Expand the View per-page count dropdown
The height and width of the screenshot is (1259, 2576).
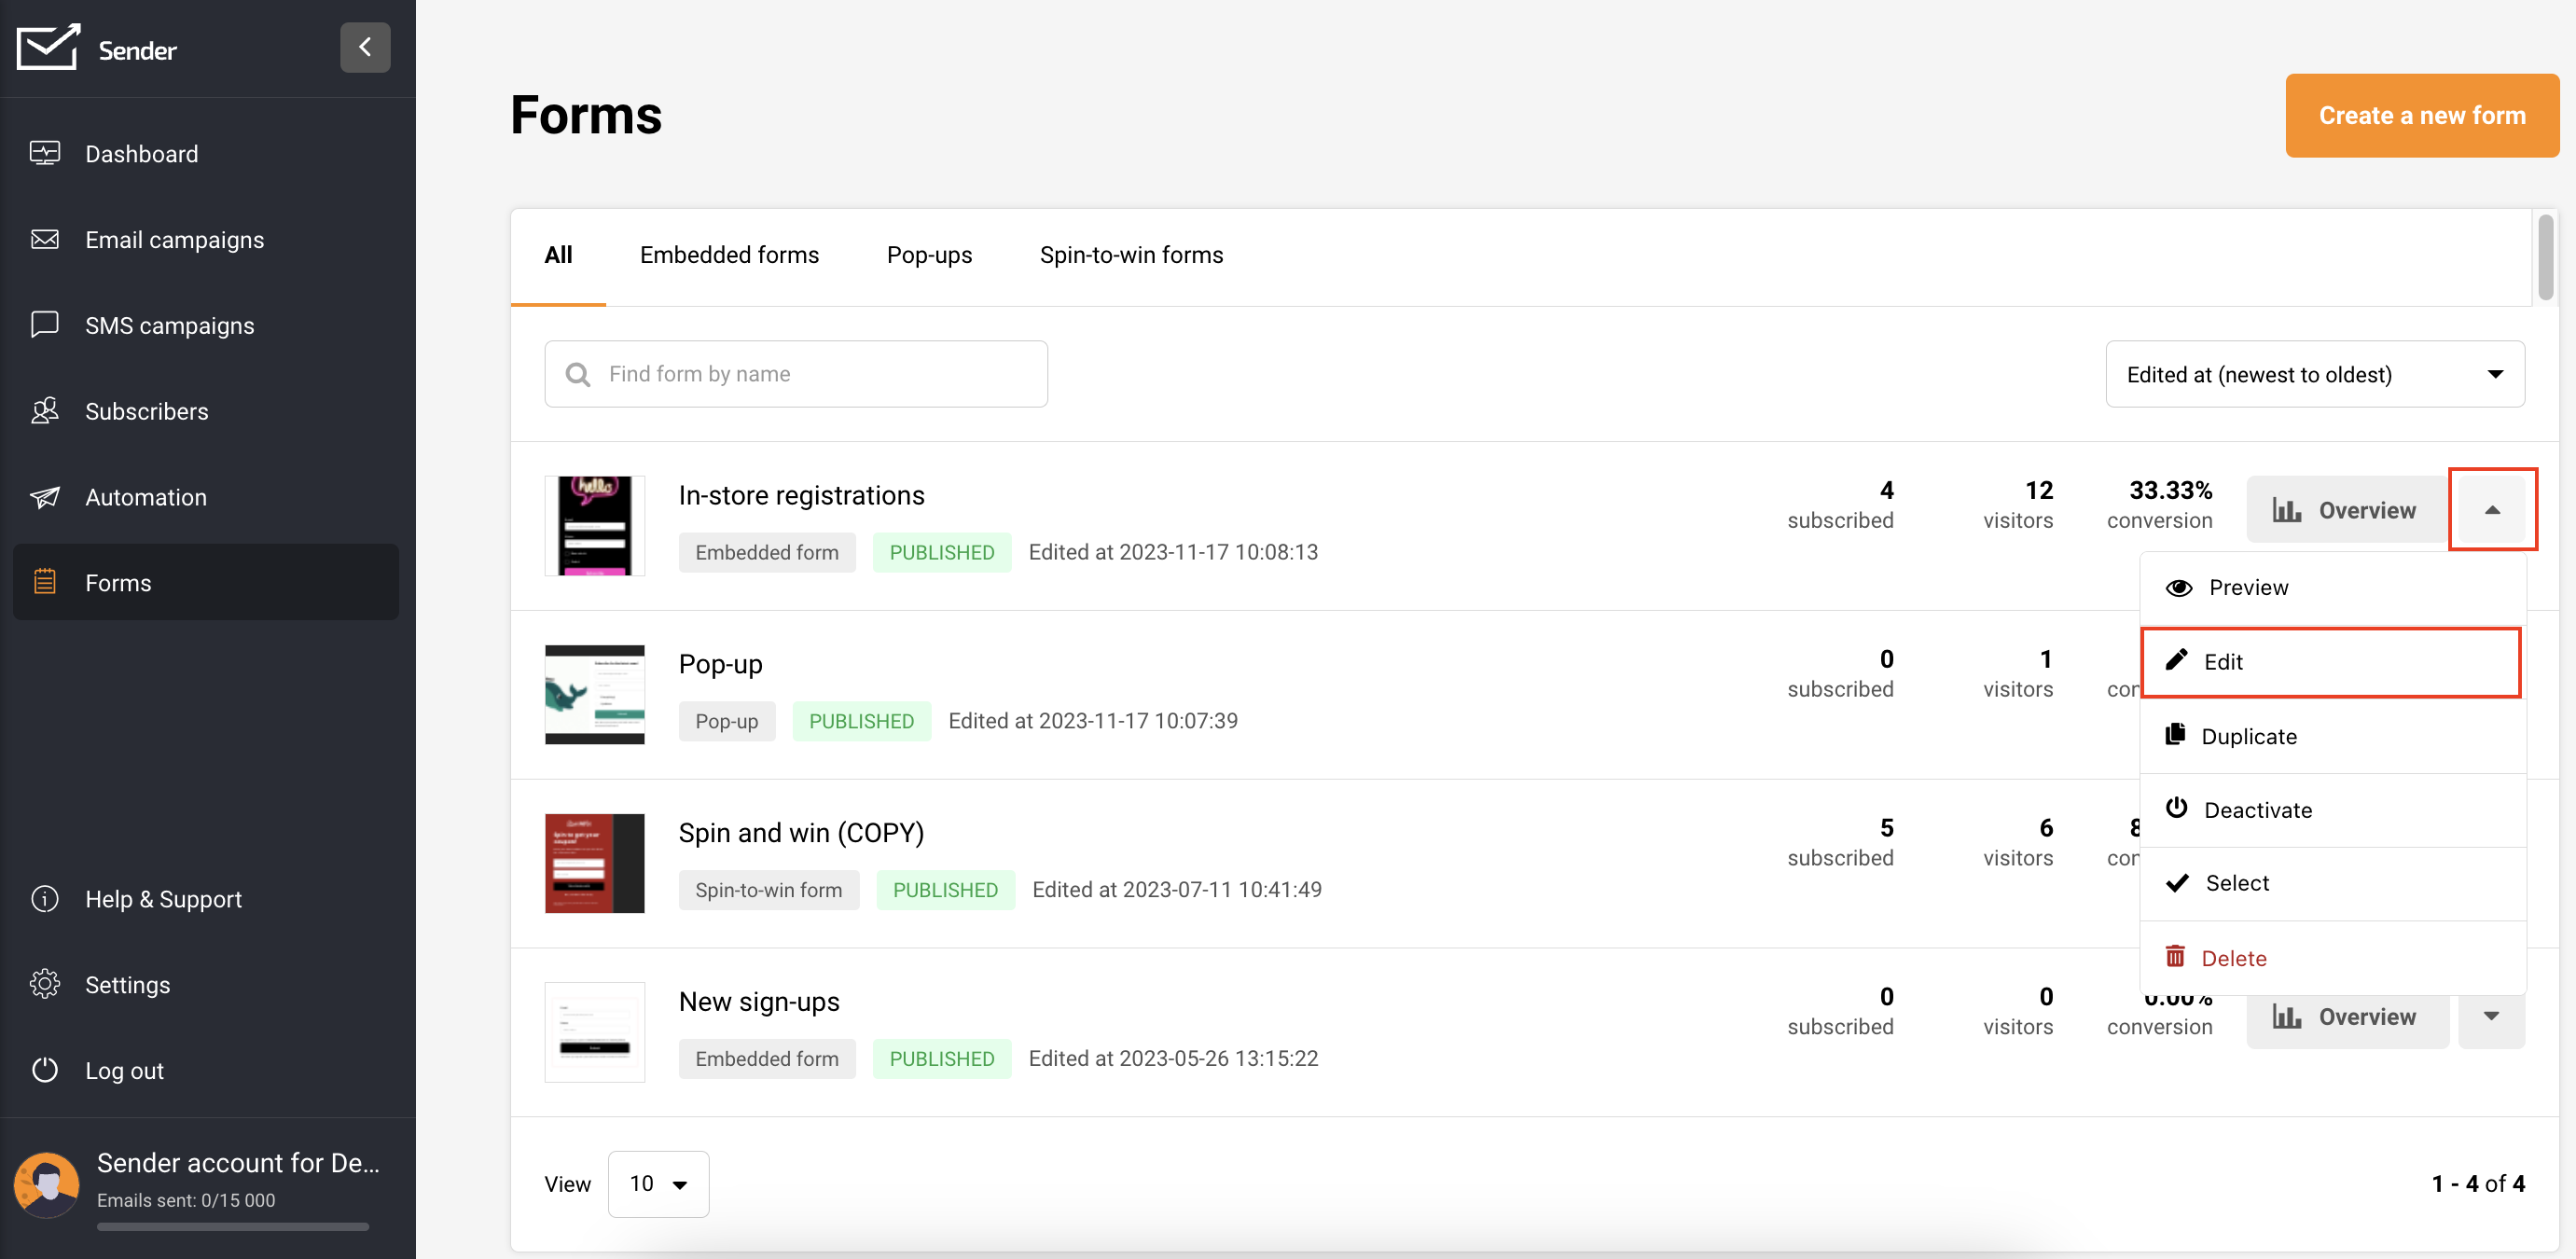658,1183
